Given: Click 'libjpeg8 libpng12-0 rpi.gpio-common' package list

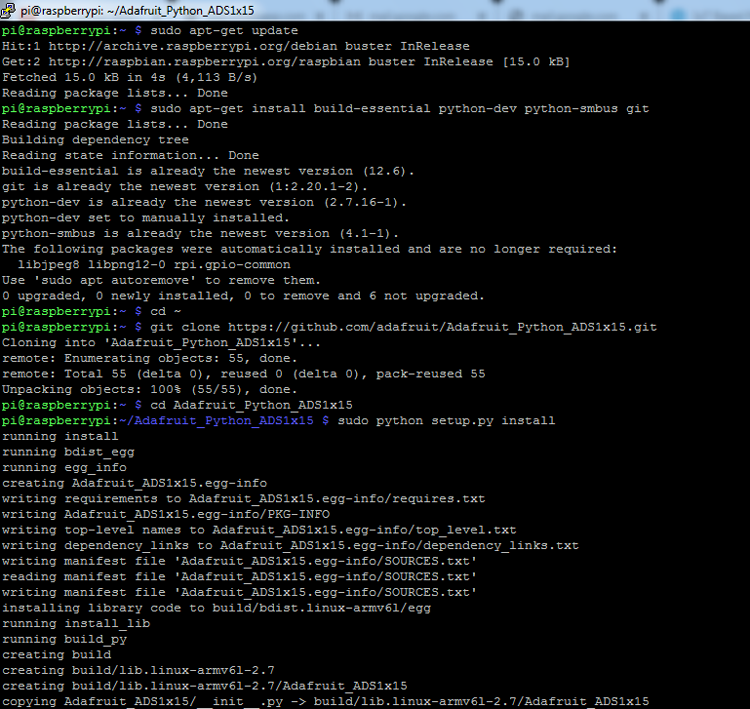Looking at the screenshot, I should point(154,265).
